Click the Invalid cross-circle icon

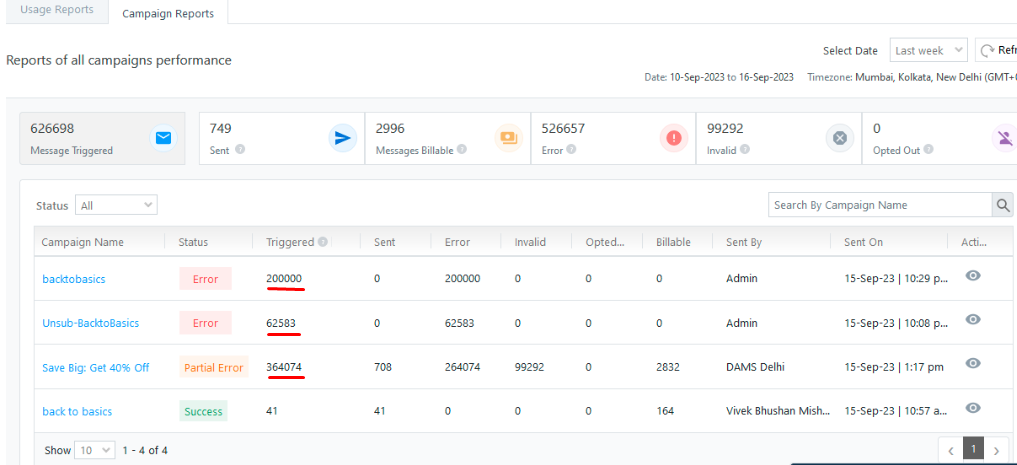tap(840, 138)
